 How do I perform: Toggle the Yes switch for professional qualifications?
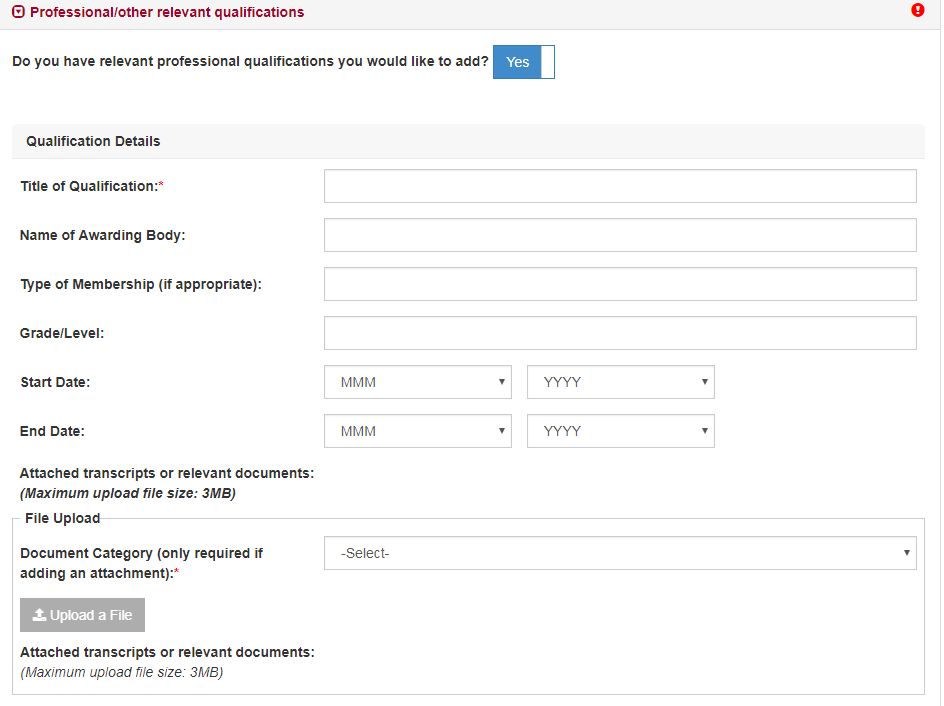pos(524,62)
